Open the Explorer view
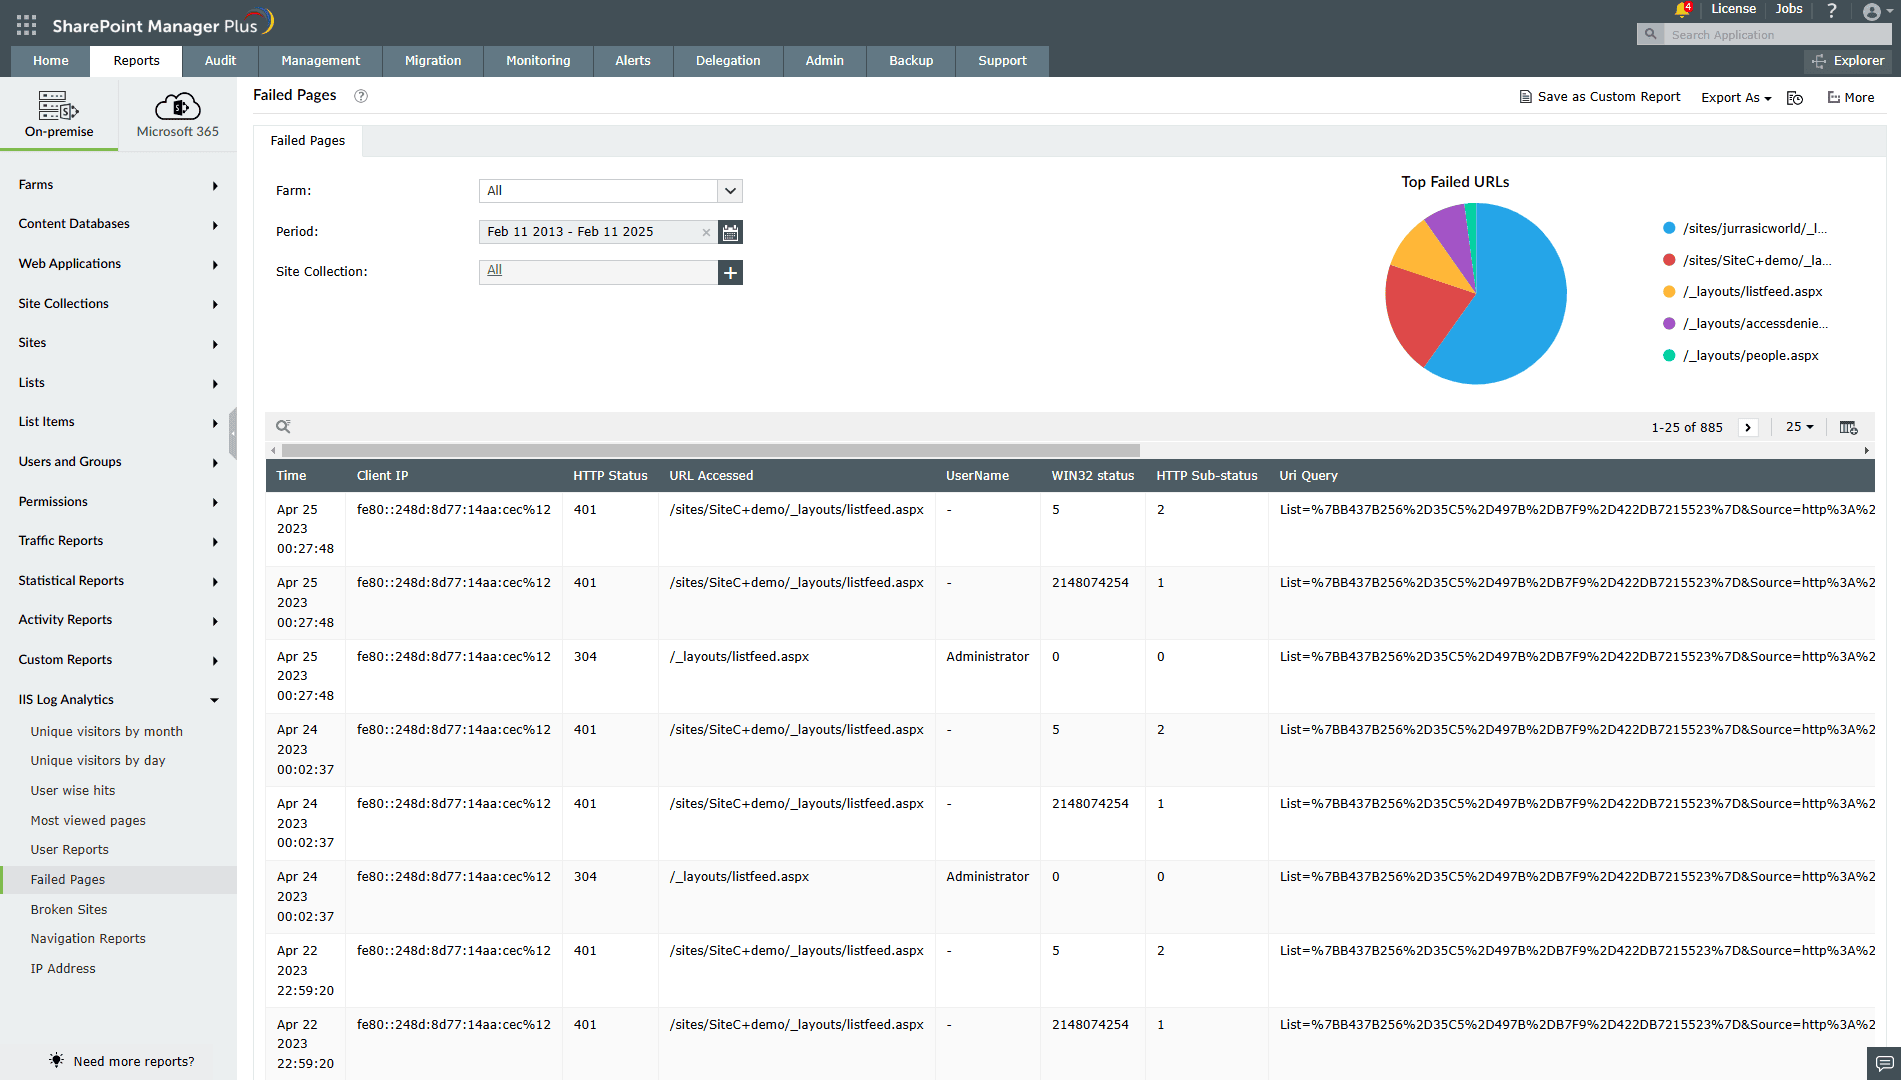The height and width of the screenshot is (1080, 1901). tap(1848, 61)
